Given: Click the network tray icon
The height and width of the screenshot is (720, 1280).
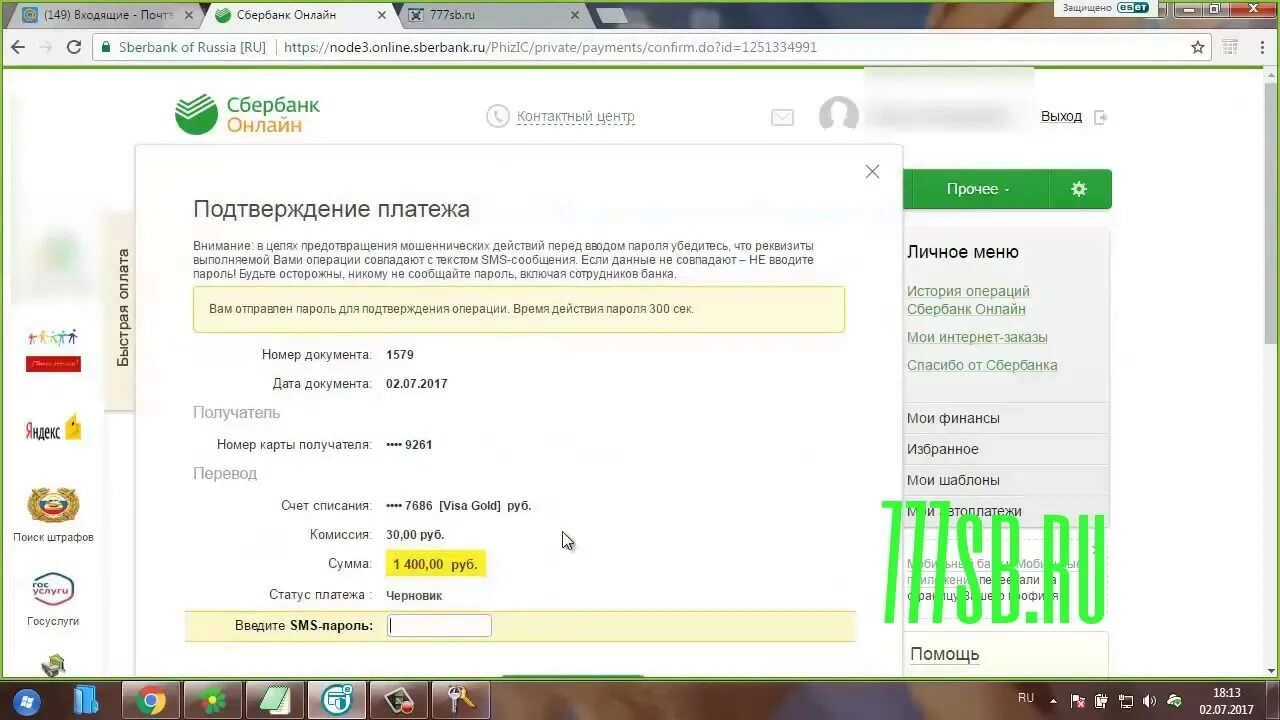Looking at the screenshot, I should [x=1125, y=701].
